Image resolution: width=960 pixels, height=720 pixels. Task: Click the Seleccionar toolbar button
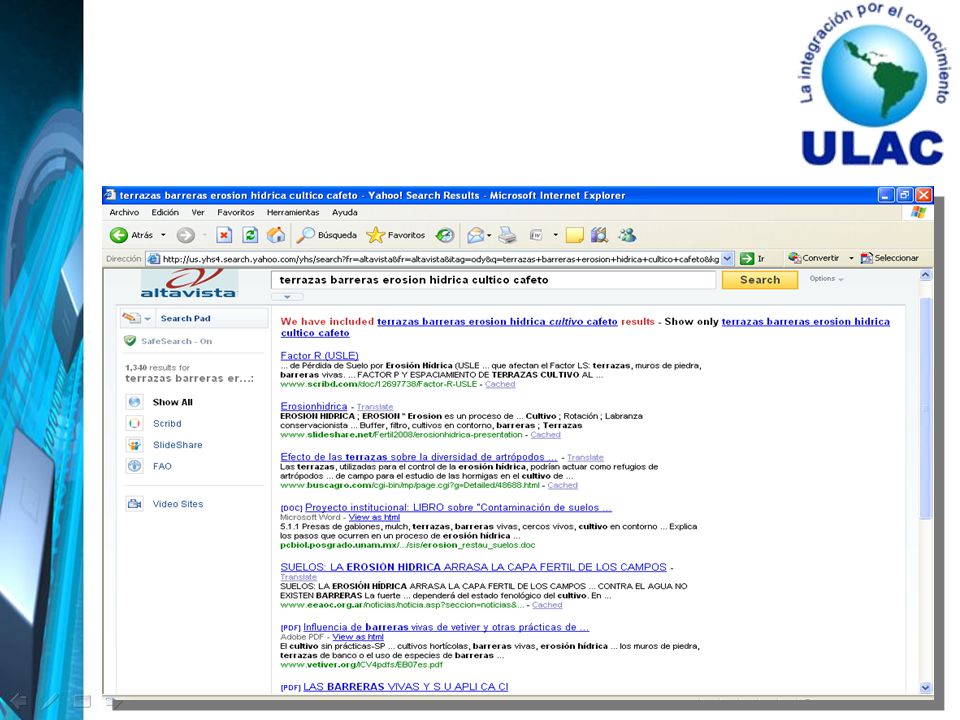click(x=890, y=258)
